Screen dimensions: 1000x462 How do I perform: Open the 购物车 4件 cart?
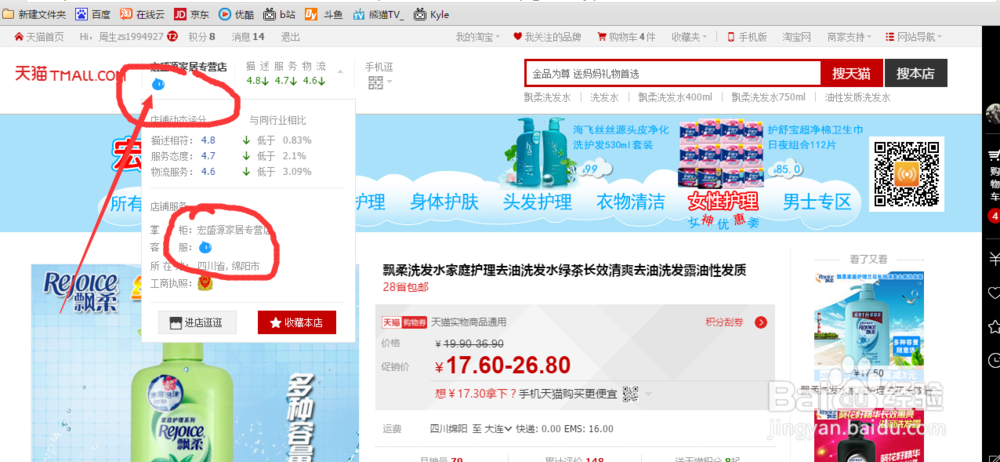pyautogui.click(x=626, y=37)
